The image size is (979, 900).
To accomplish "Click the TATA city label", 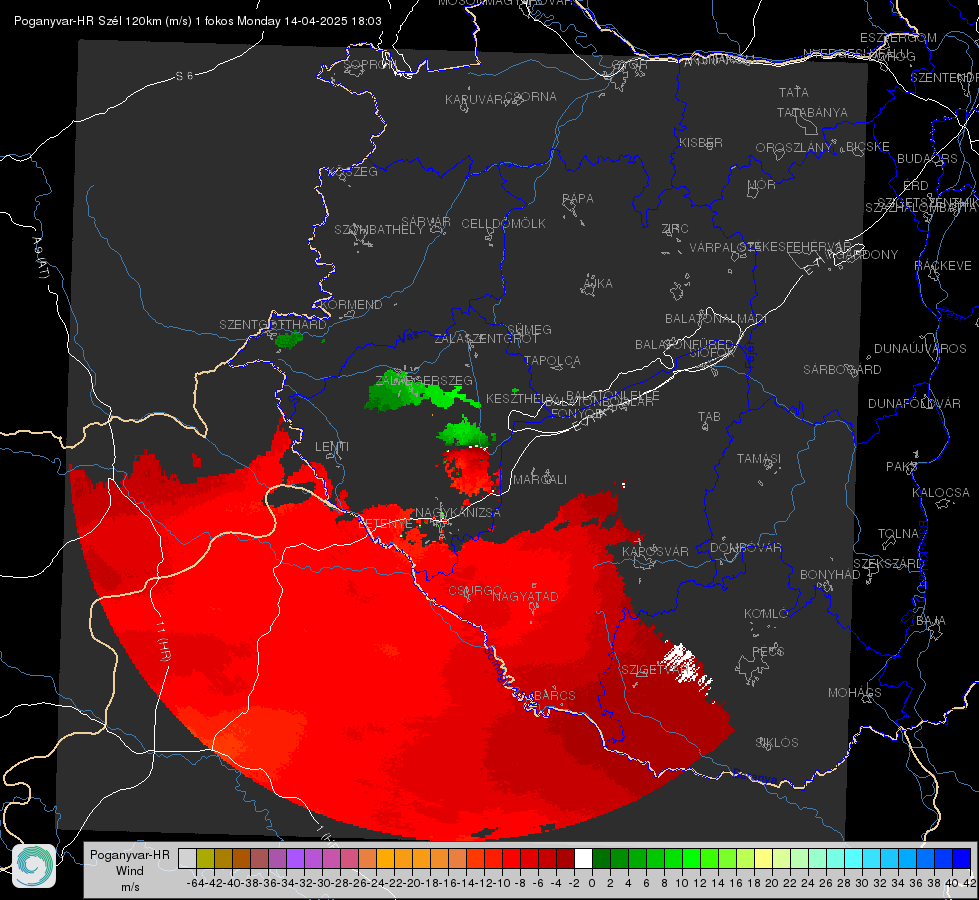I will [x=794, y=92].
